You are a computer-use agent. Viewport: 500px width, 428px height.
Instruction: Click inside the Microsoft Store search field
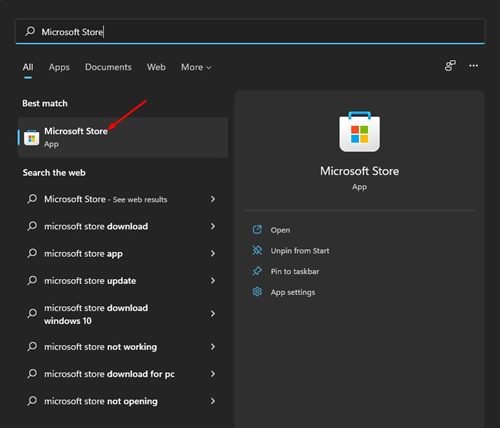tap(250, 32)
